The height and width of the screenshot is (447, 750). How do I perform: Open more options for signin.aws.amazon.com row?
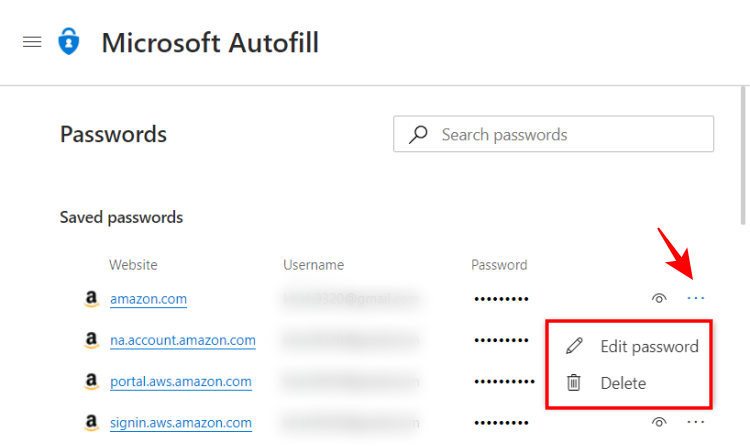(696, 423)
